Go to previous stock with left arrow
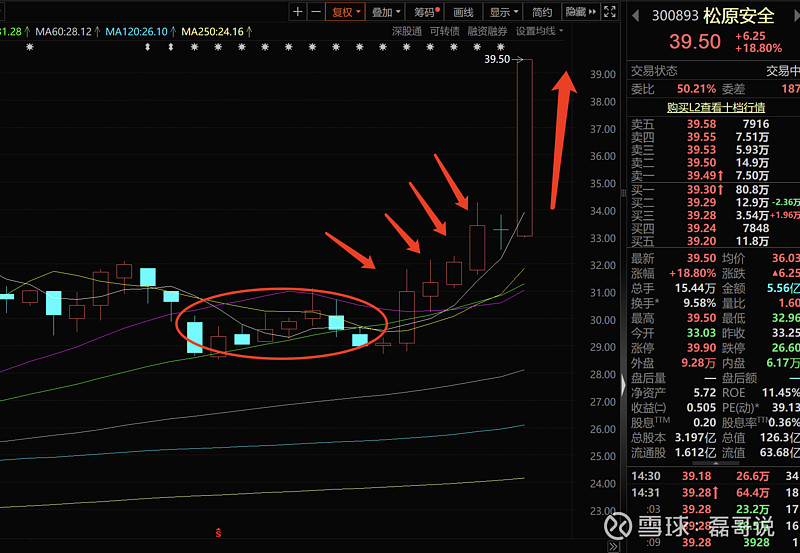 click(x=636, y=16)
